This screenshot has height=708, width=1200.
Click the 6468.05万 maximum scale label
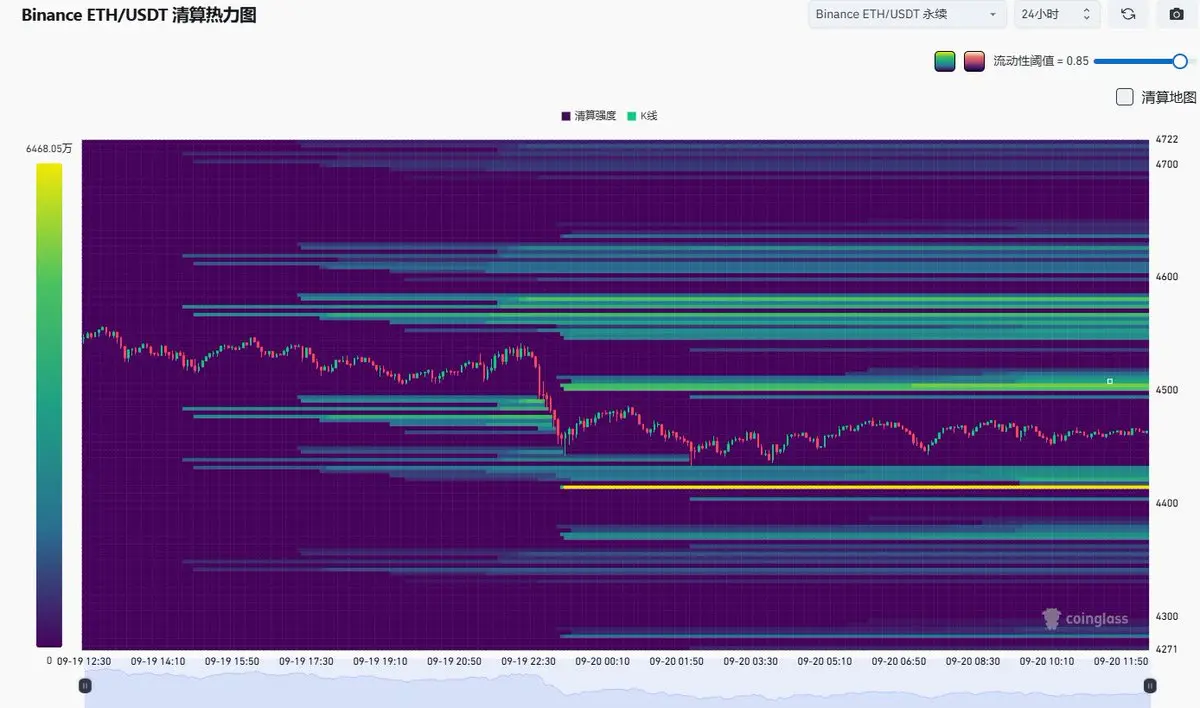tap(49, 148)
